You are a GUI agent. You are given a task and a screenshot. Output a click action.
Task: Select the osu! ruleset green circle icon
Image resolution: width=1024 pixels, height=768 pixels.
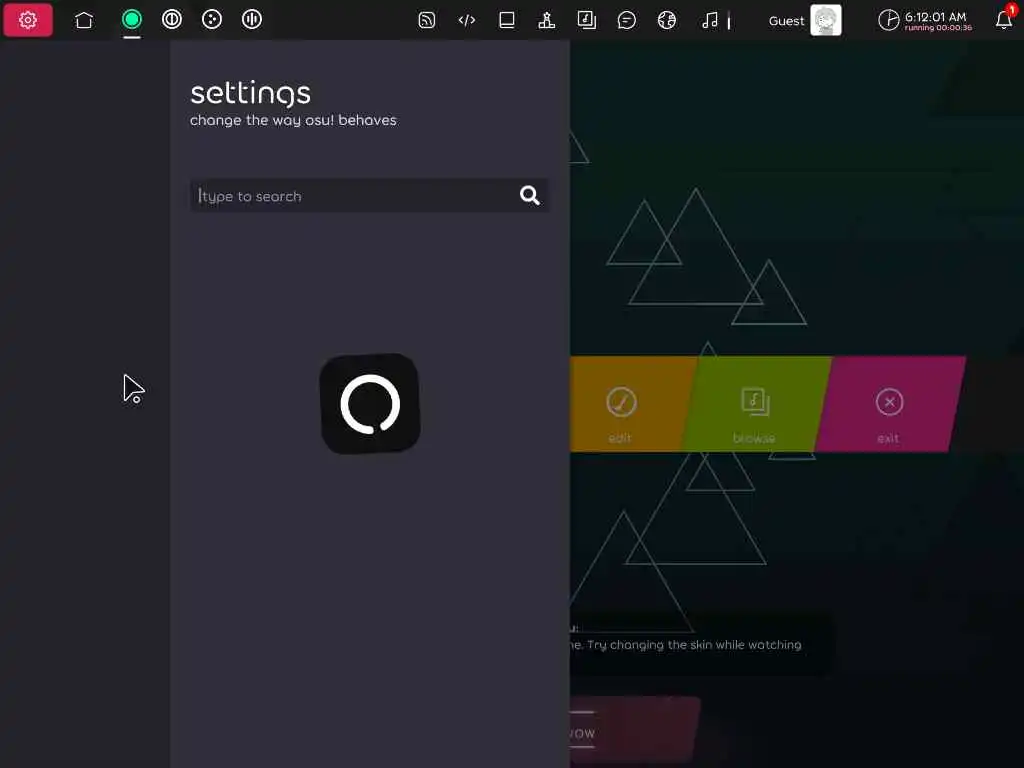pyautogui.click(x=132, y=20)
